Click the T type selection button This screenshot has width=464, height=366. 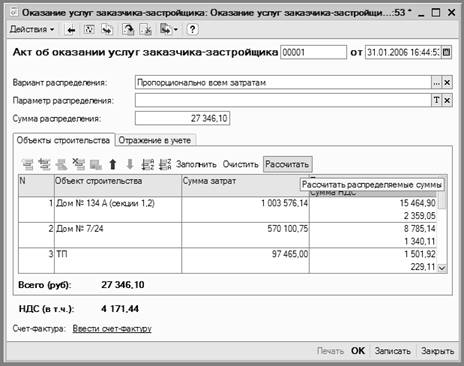click(x=436, y=100)
